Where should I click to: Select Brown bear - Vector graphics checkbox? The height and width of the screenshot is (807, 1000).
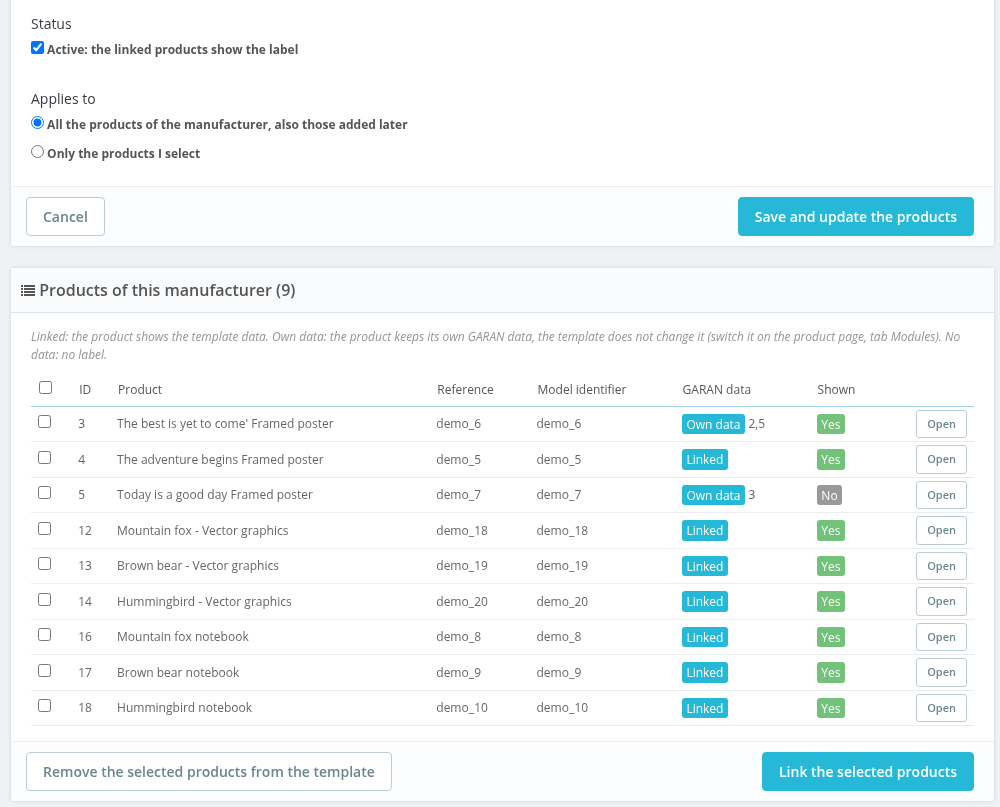(x=45, y=563)
